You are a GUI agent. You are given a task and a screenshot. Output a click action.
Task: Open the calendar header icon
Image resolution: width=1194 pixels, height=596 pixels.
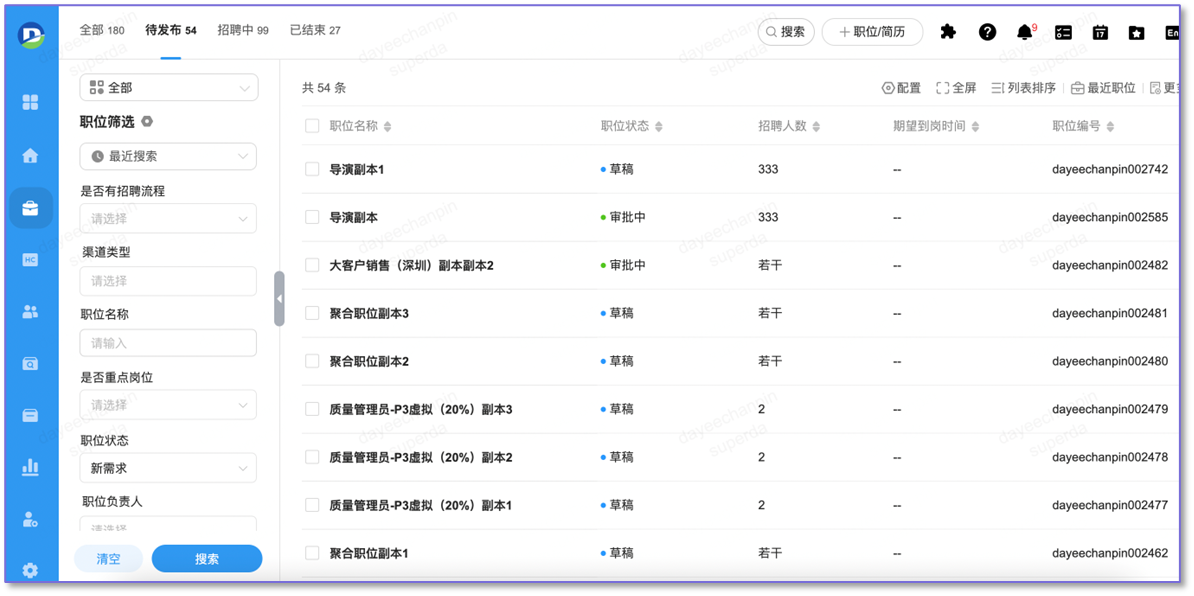[1100, 32]
